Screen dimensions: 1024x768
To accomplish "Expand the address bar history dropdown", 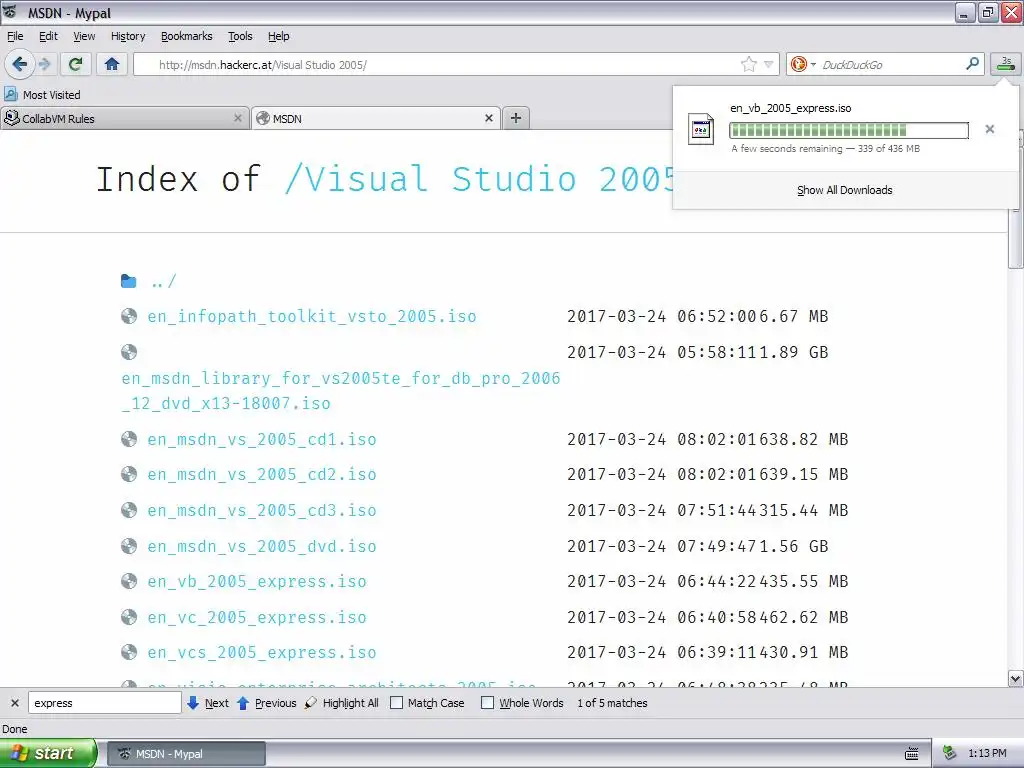I will tap(769, 64).
